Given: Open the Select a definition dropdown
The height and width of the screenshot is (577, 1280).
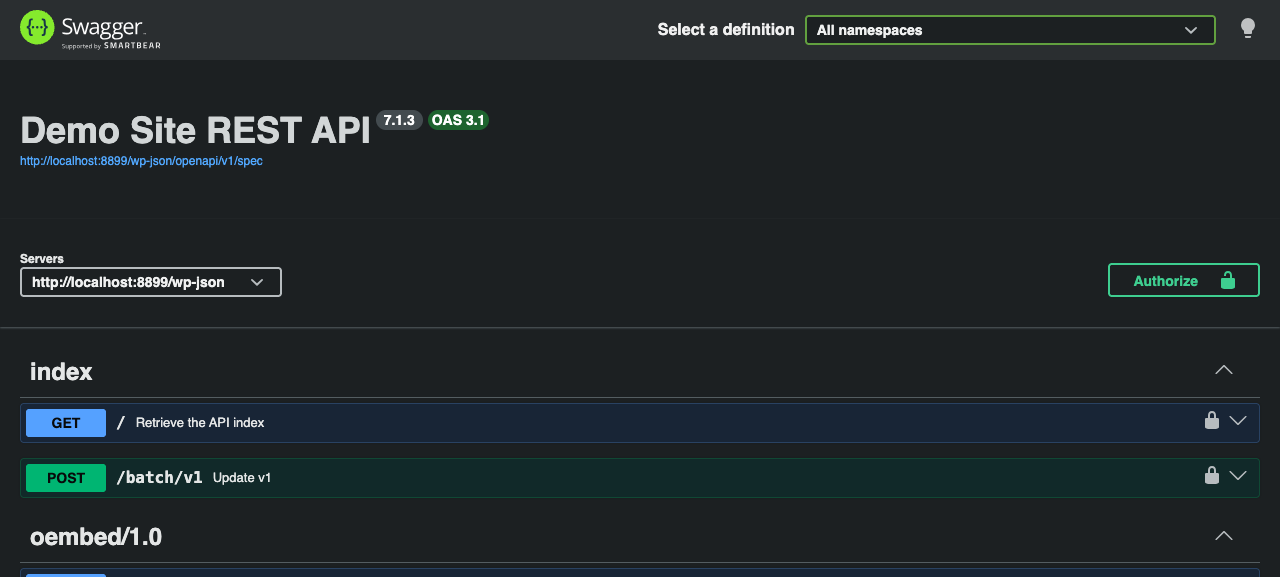Looking at the screenshot, I should point(1010,30).
